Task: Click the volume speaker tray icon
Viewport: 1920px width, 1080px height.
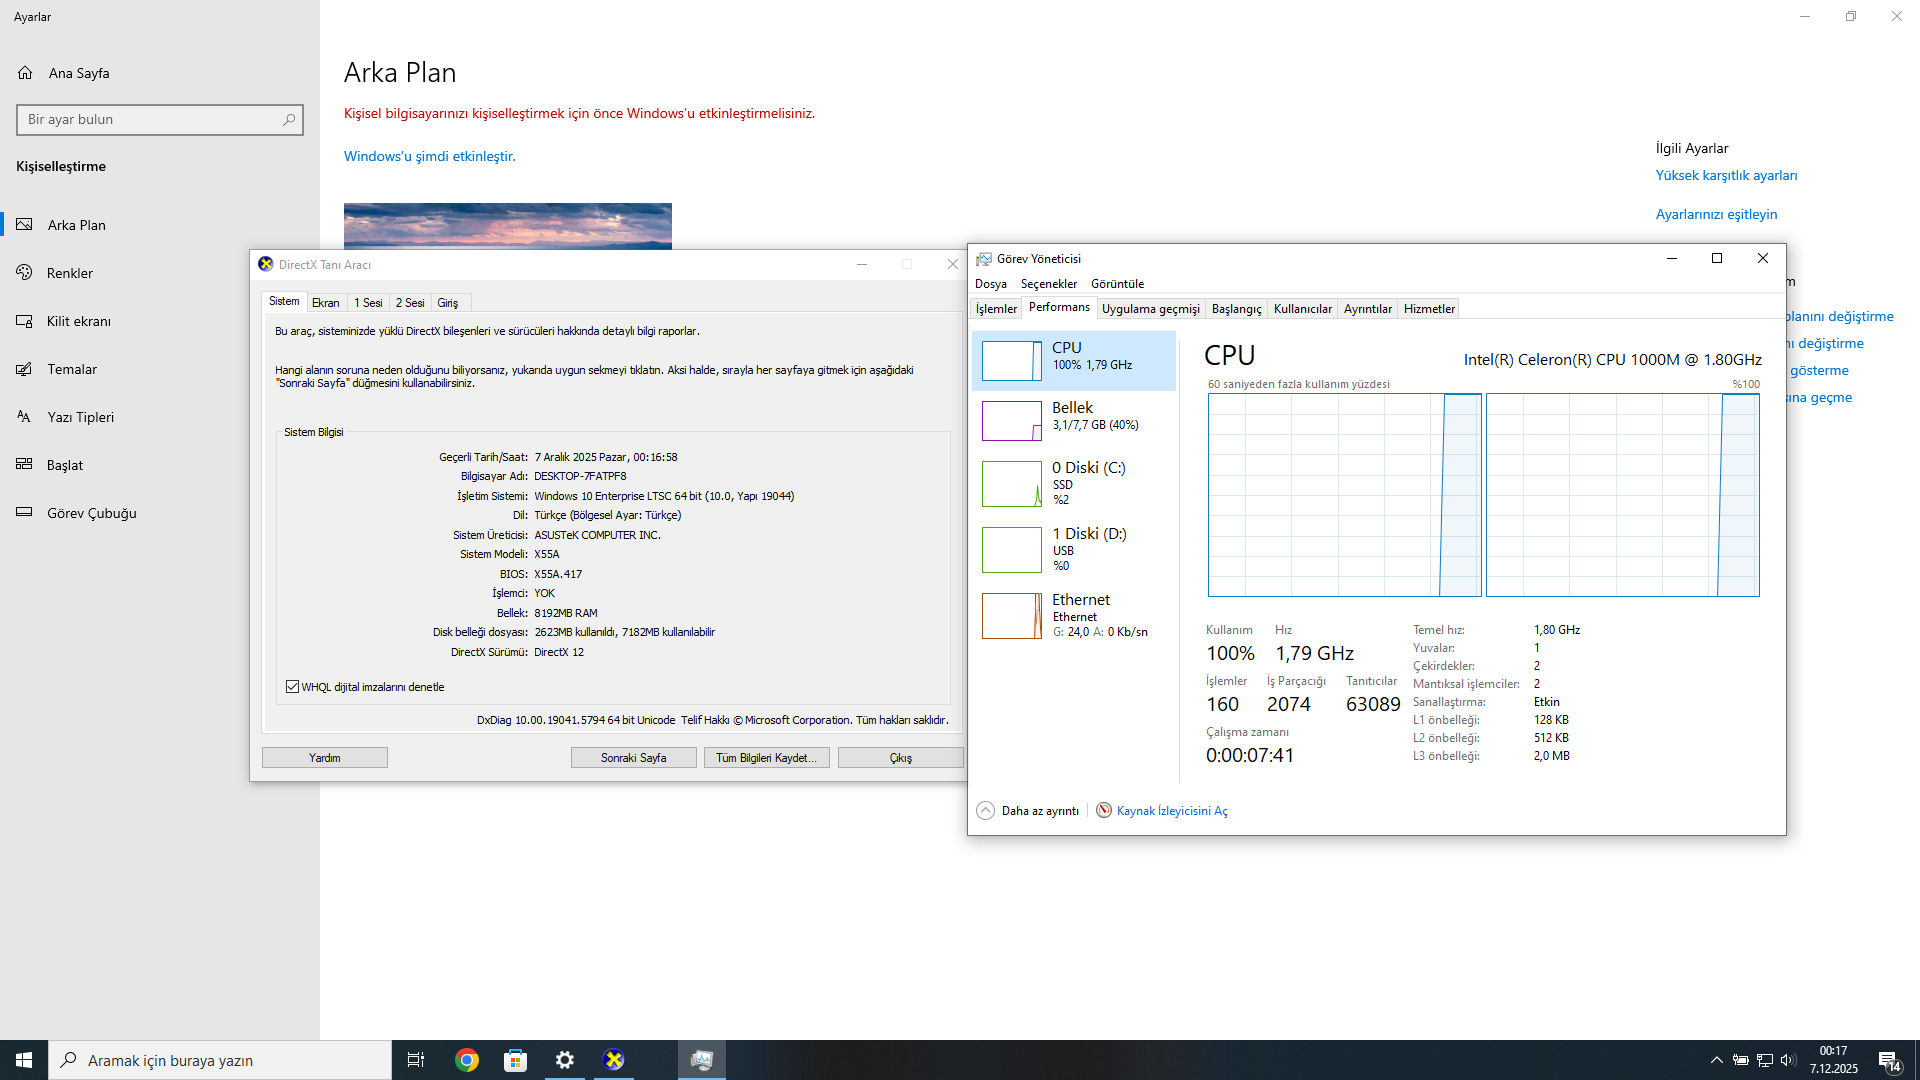Action: 1788,1060
